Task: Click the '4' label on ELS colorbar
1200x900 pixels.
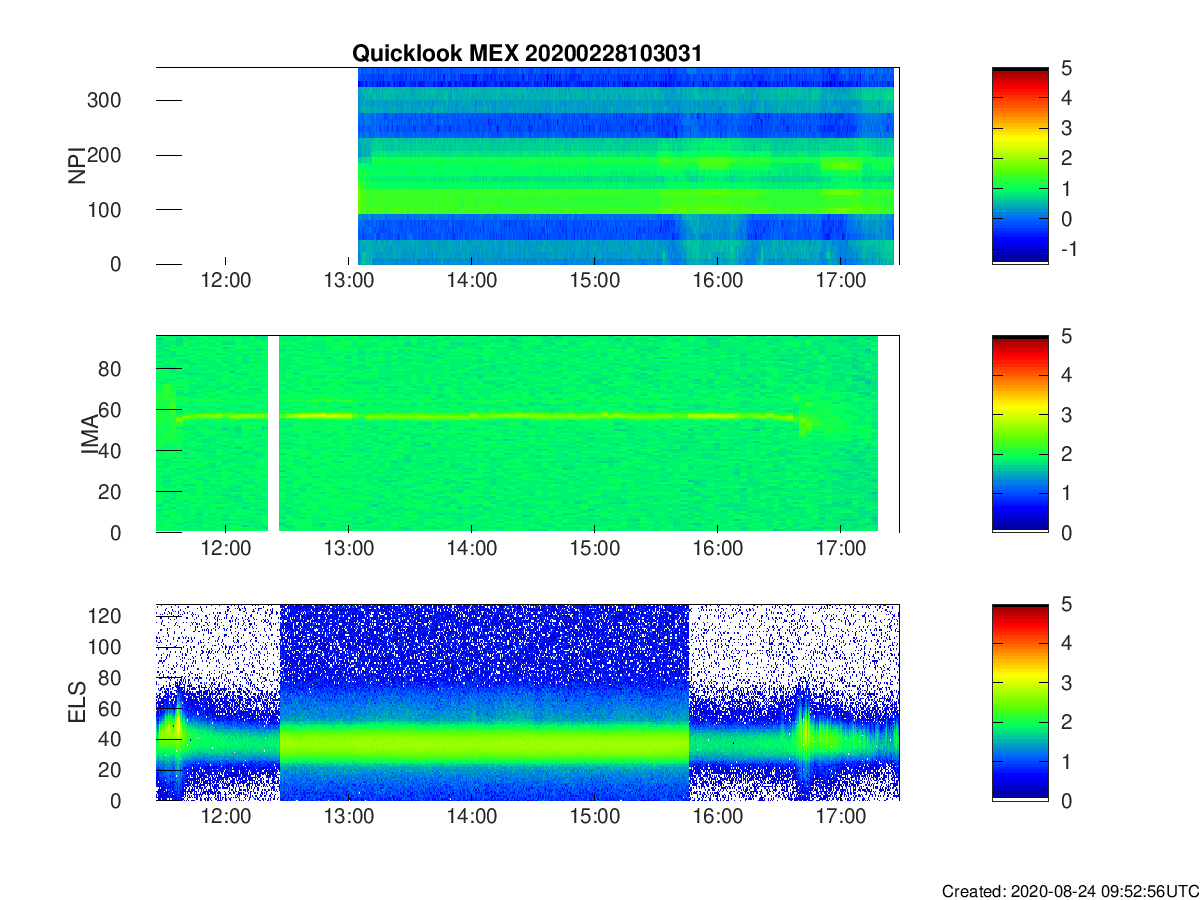Action: (x=1066, y=644)
